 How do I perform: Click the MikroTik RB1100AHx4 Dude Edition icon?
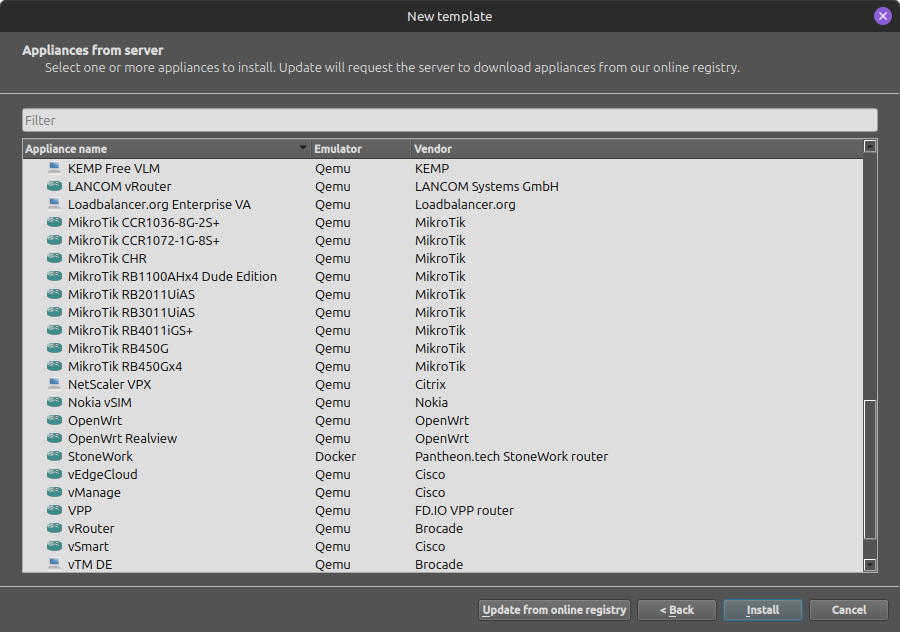click(55, 276)
